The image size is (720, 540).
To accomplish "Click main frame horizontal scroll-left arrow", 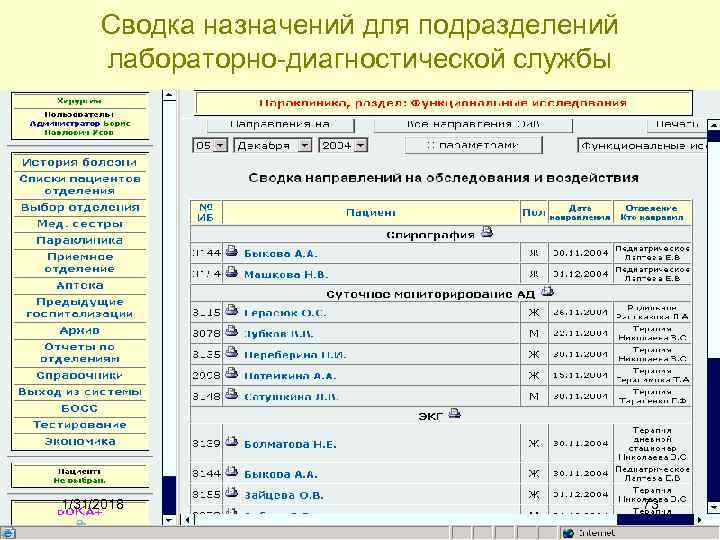I will point(187,520).
